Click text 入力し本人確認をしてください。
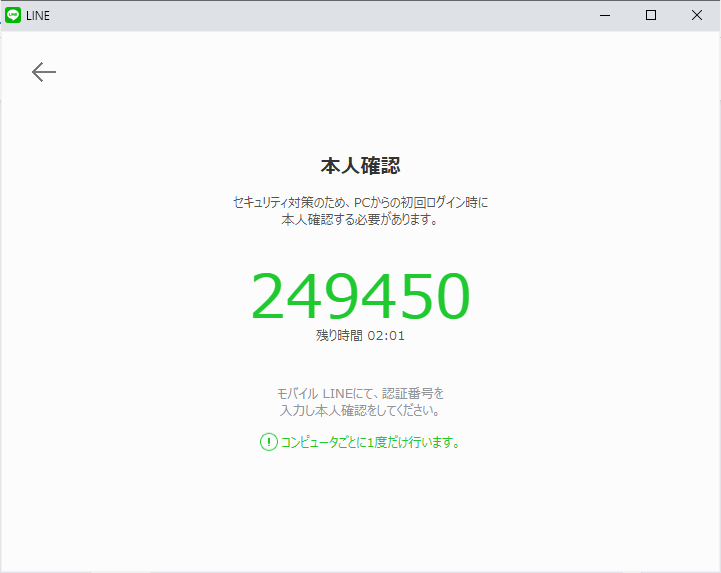This screenshot has width=721, height=573. coord(360,411)
